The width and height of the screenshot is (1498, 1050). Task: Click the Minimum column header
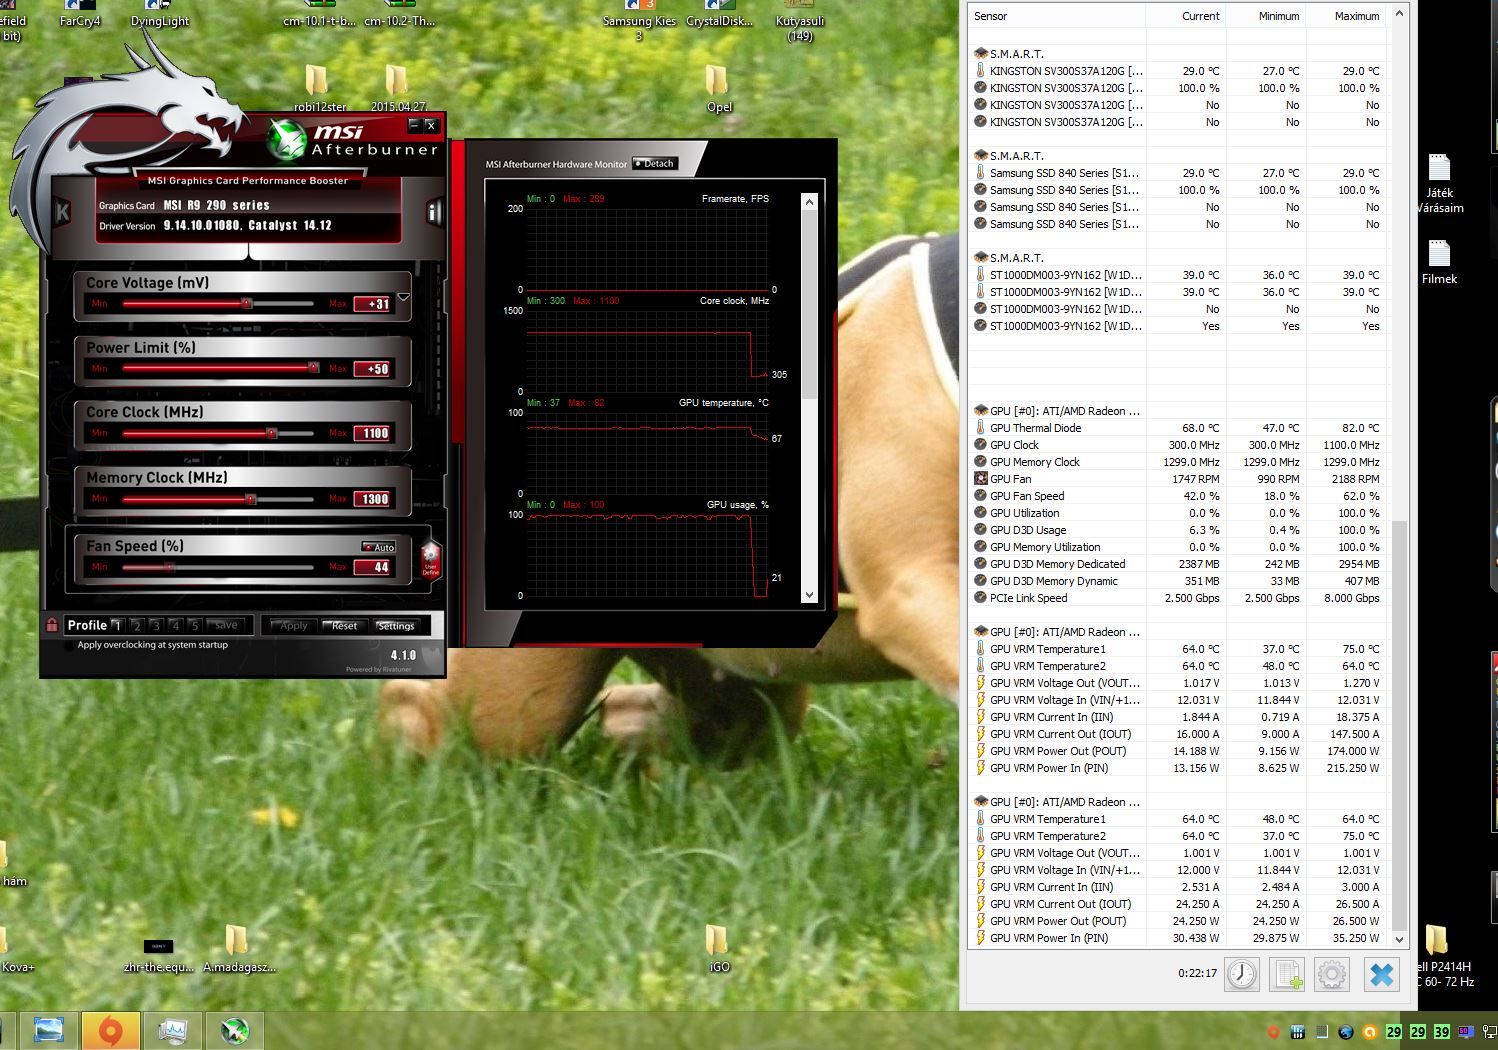1266,16
